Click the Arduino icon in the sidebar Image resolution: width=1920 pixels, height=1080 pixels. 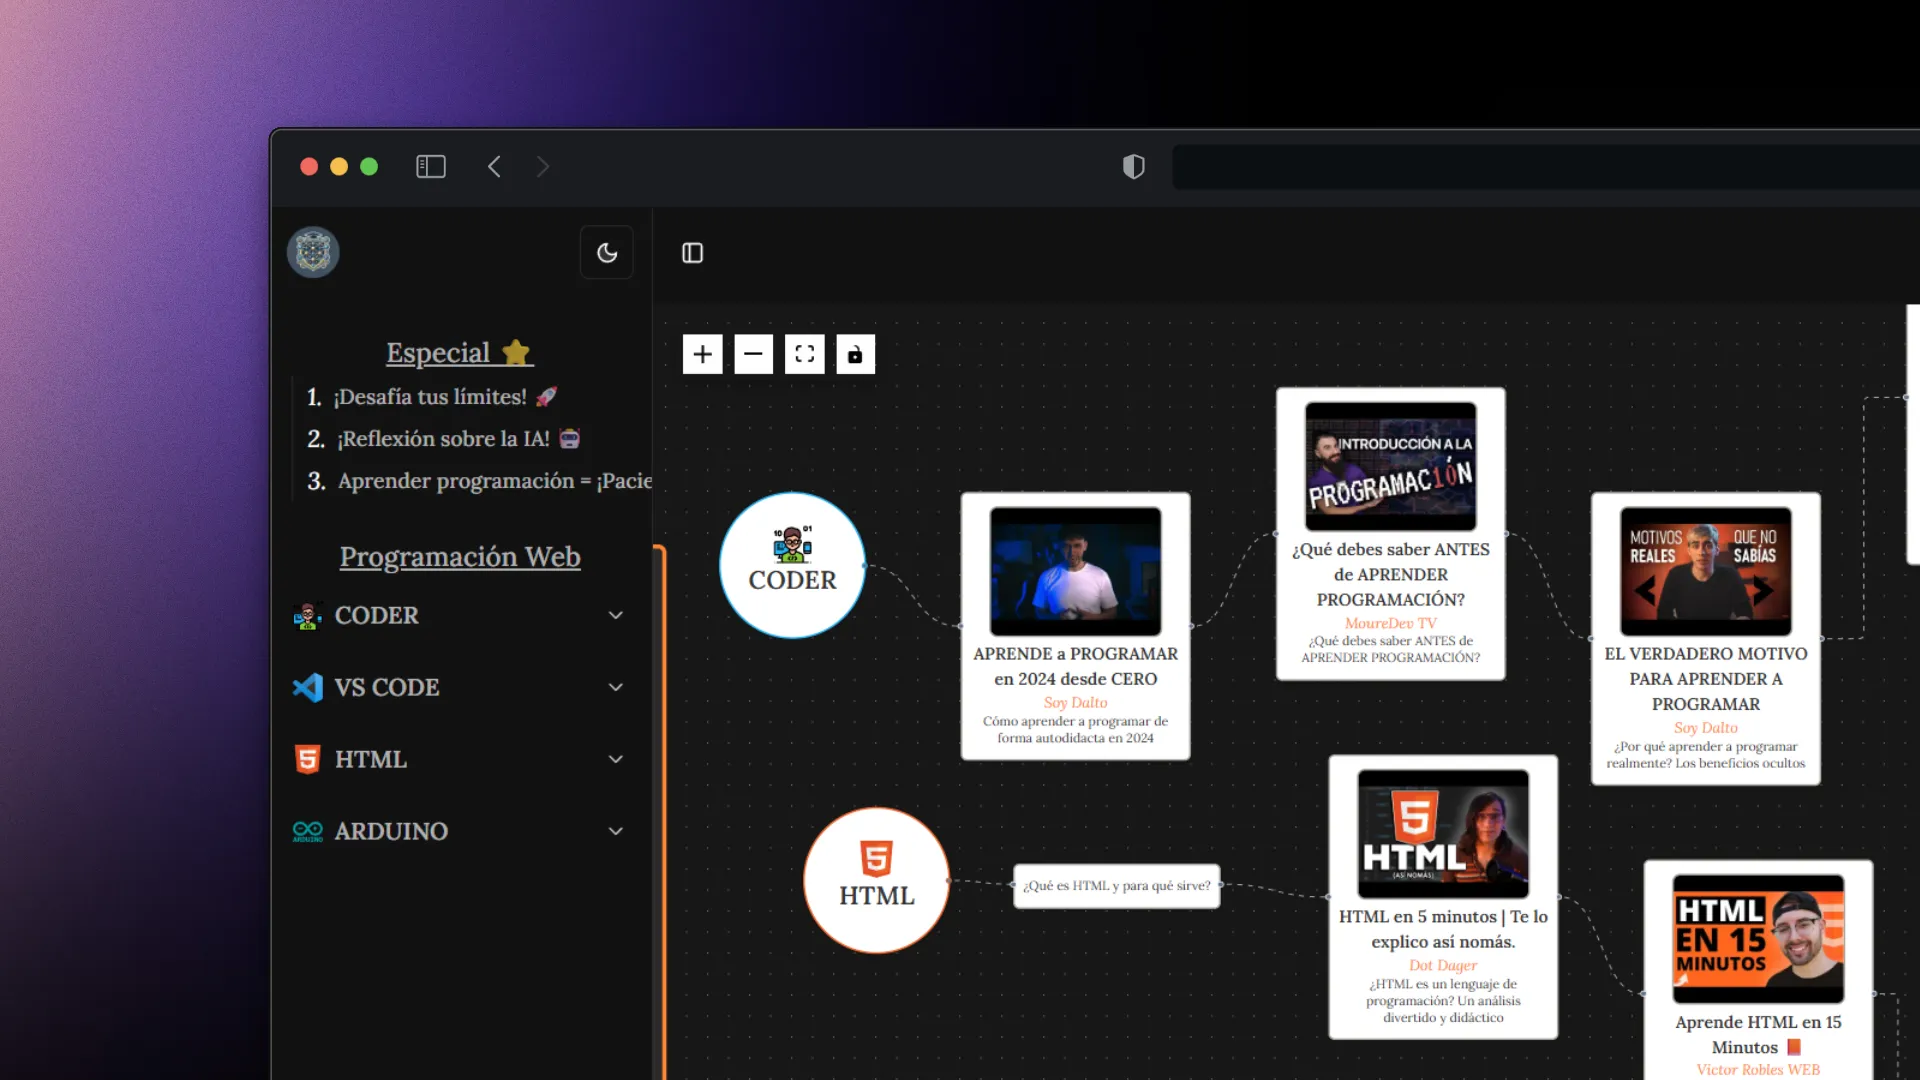(x=308, y=831)
